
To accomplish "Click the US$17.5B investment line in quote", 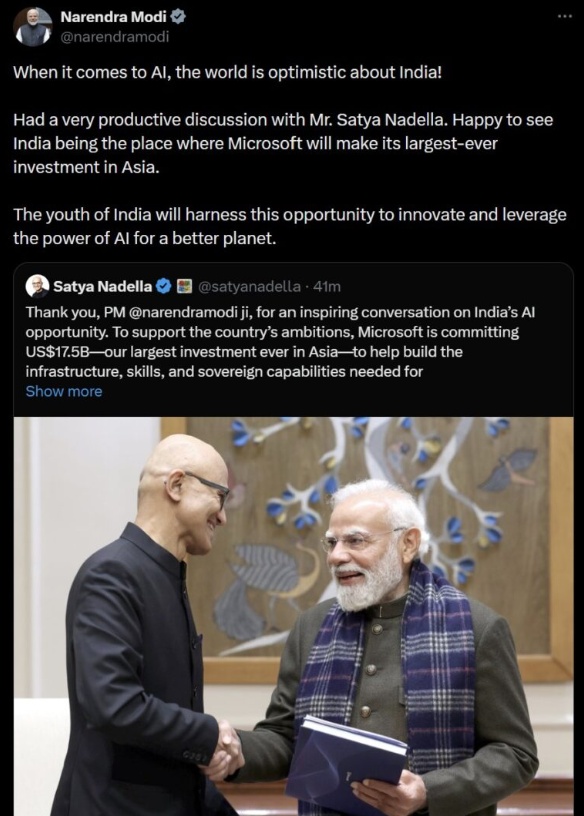I will click(244, 352).
